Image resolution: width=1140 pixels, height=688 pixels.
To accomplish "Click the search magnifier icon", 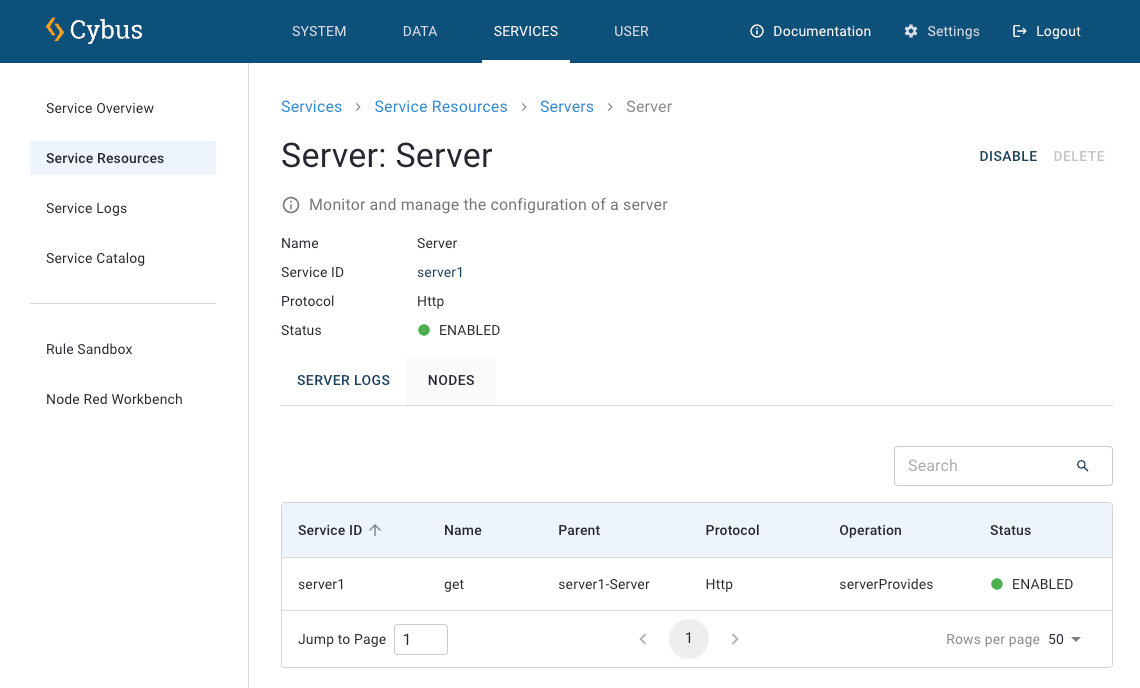I will click(x=1082, y=466).
